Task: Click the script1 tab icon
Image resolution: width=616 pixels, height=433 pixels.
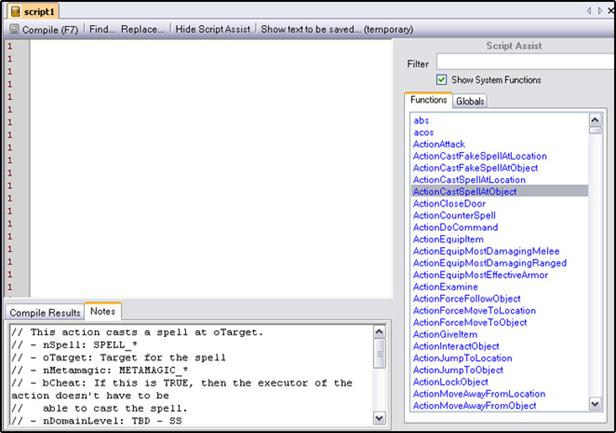Action: pyautogui.click(x=15, y=12)
